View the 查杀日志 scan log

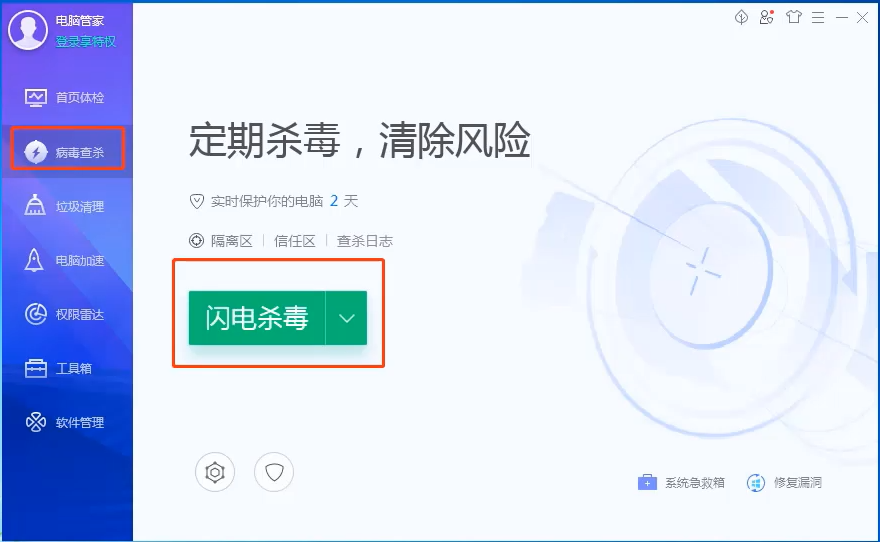[x=365, y=241]
